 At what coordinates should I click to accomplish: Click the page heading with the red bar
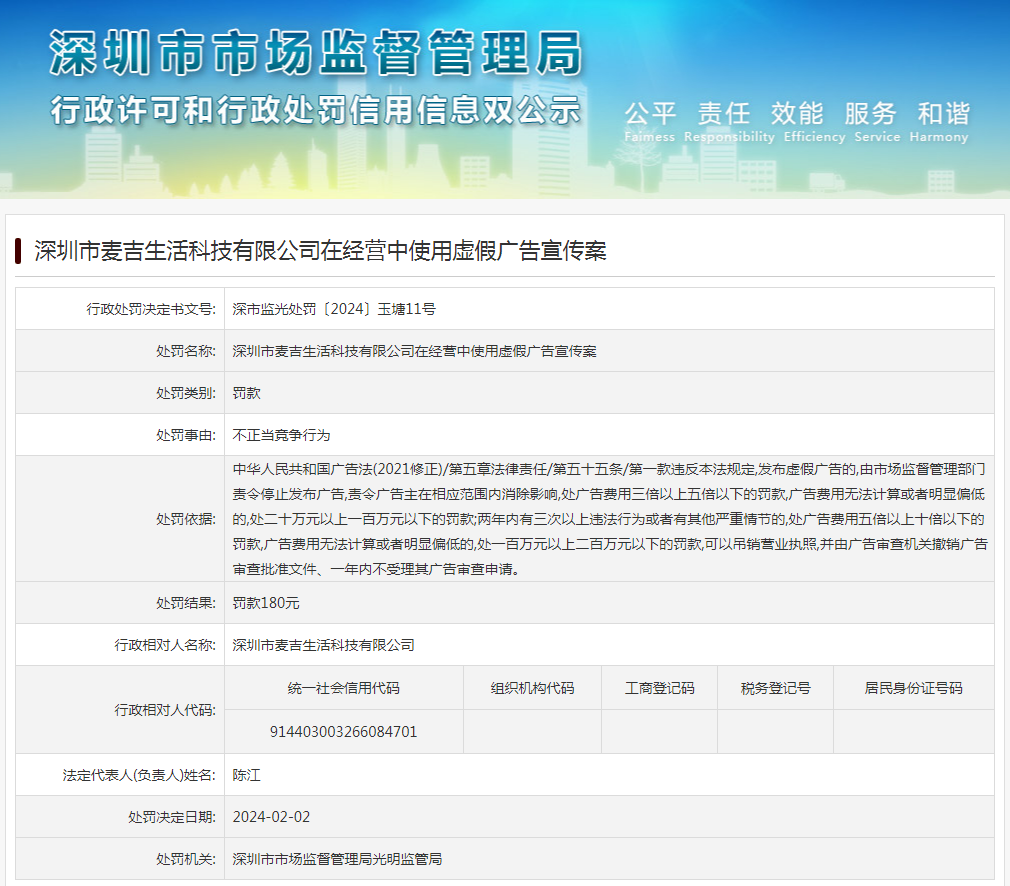(320, 251)
